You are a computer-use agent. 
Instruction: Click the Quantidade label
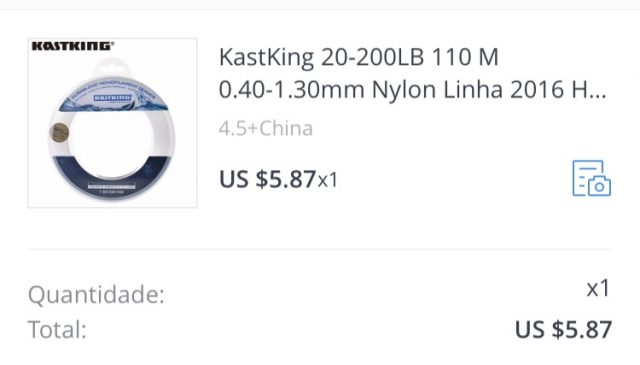coord(96,294)
